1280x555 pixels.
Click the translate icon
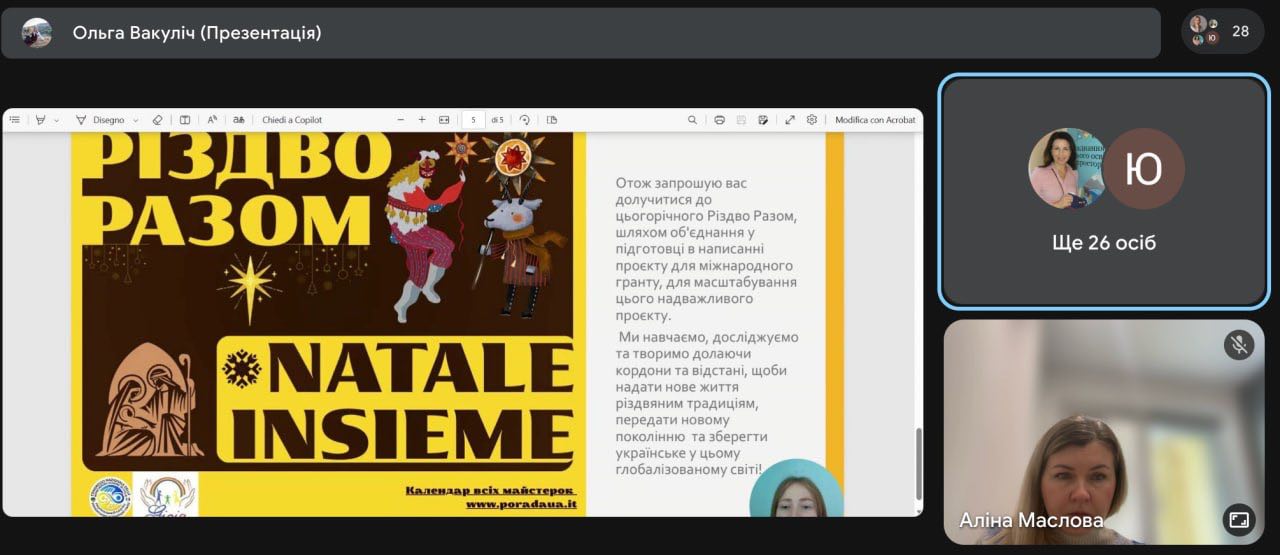coord(239,120)
